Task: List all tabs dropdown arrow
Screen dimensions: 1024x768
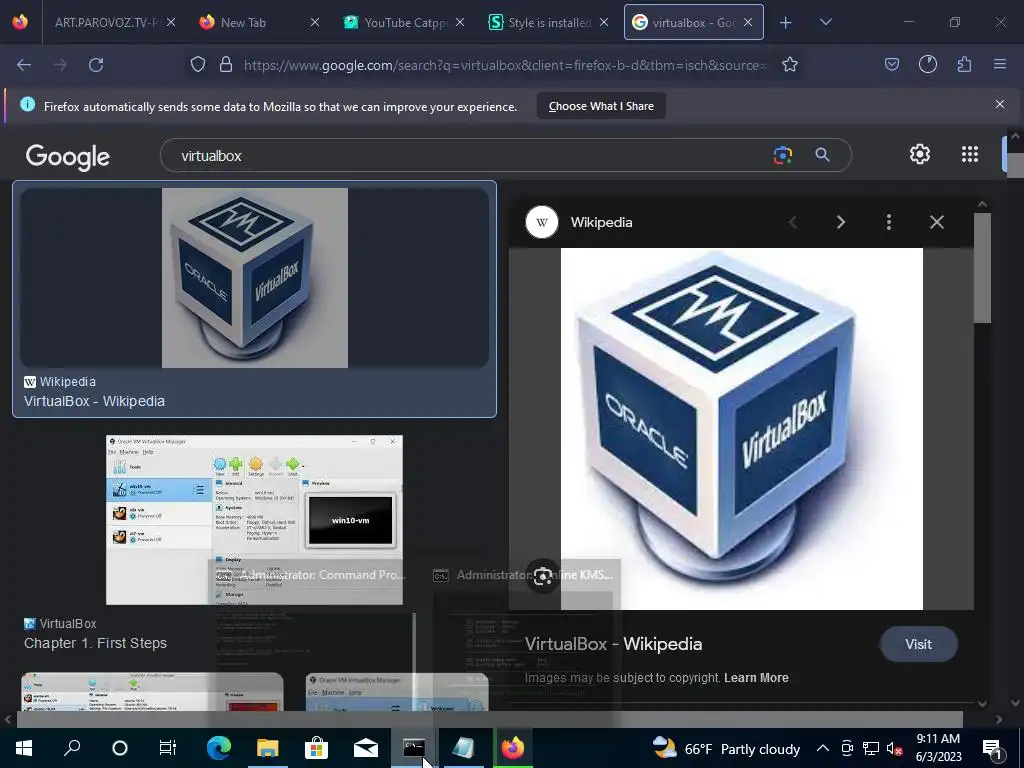Action: (825, 22)
